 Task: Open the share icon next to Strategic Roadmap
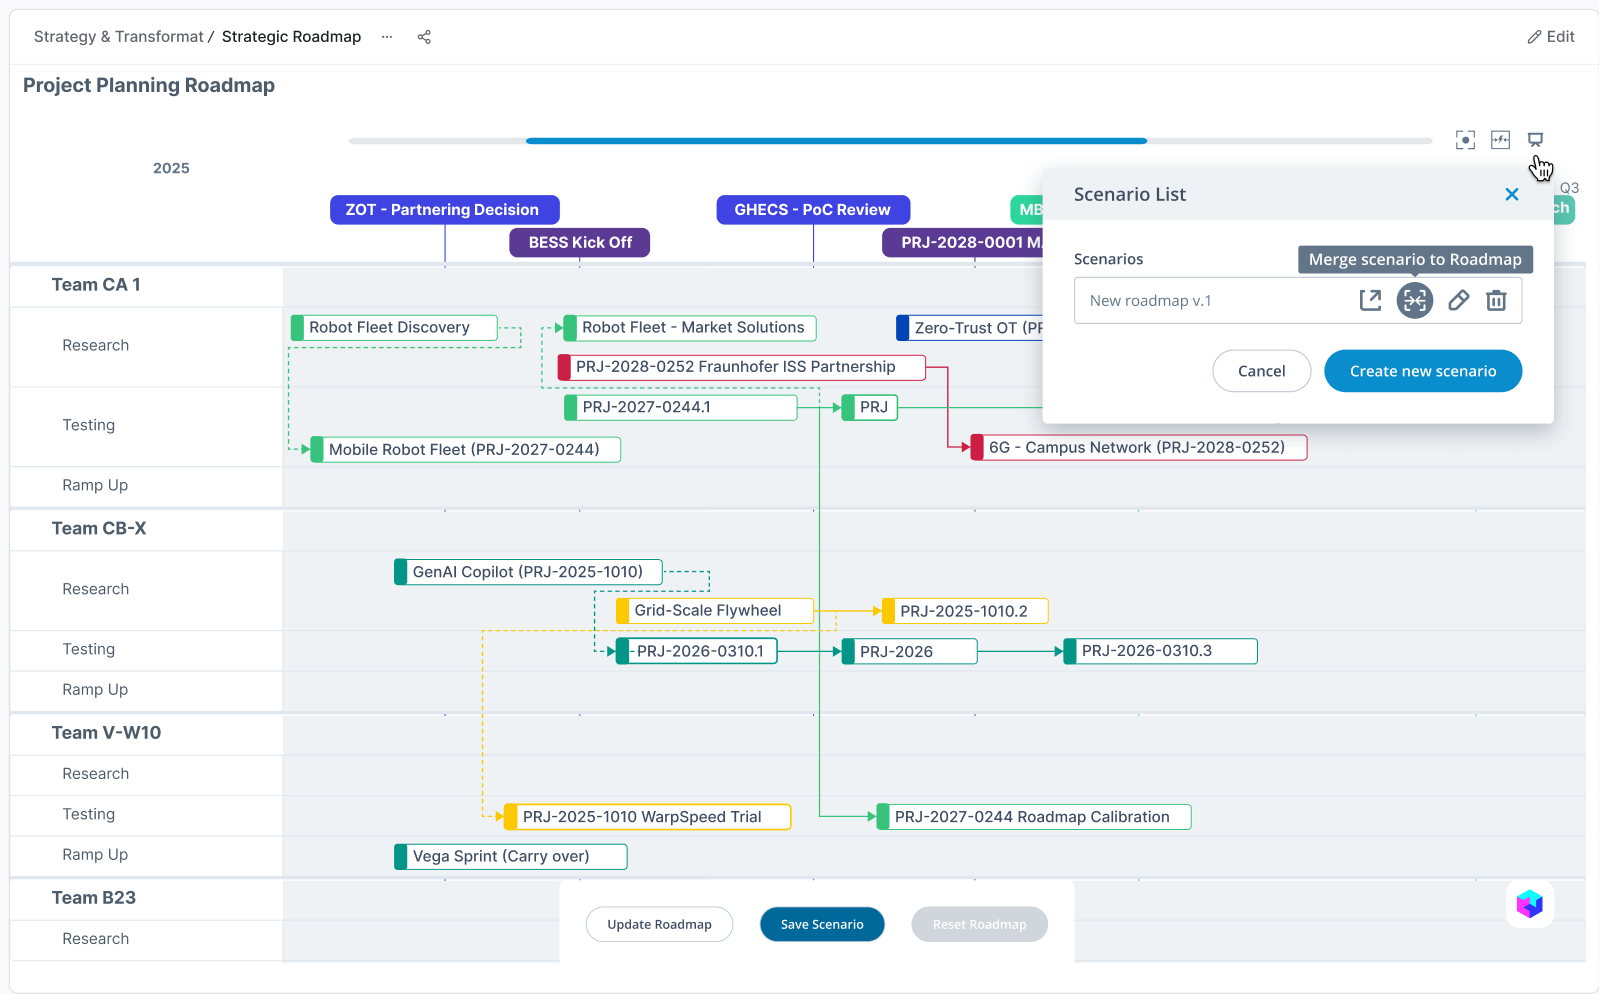point(424,37)
